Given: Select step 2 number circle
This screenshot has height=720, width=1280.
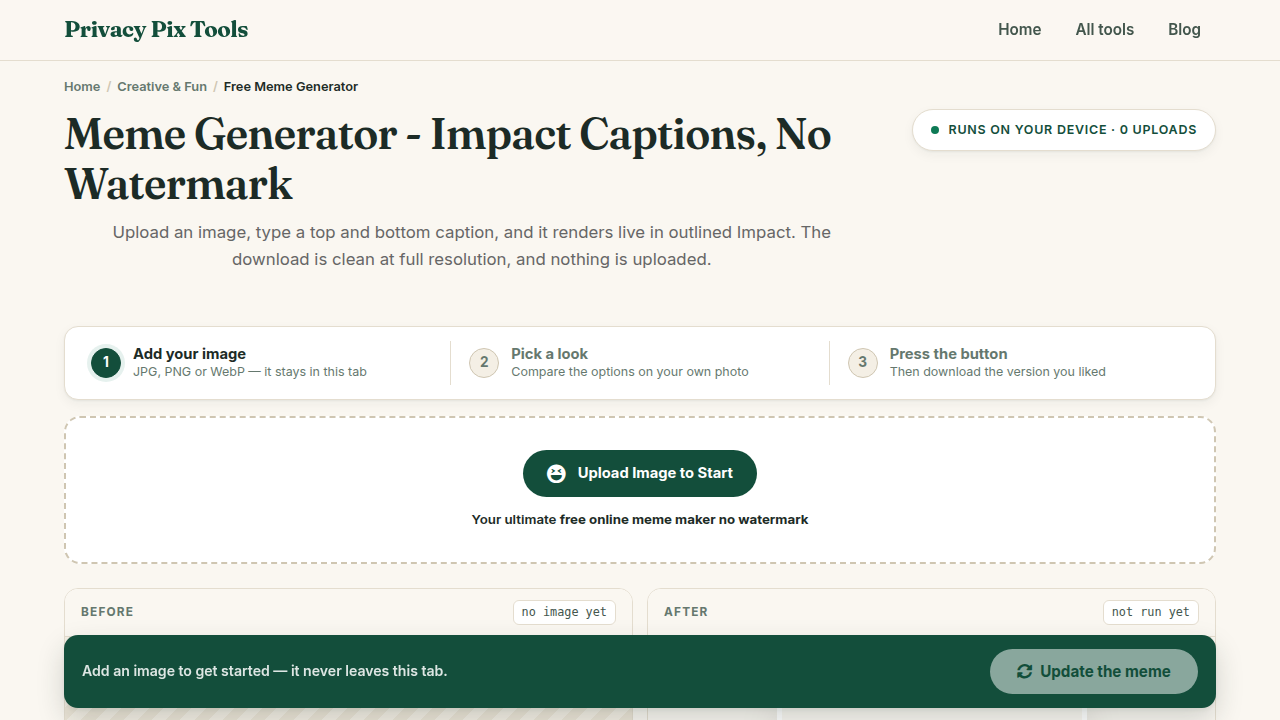Looking at the screenshot, I should (x=484, y=363).
